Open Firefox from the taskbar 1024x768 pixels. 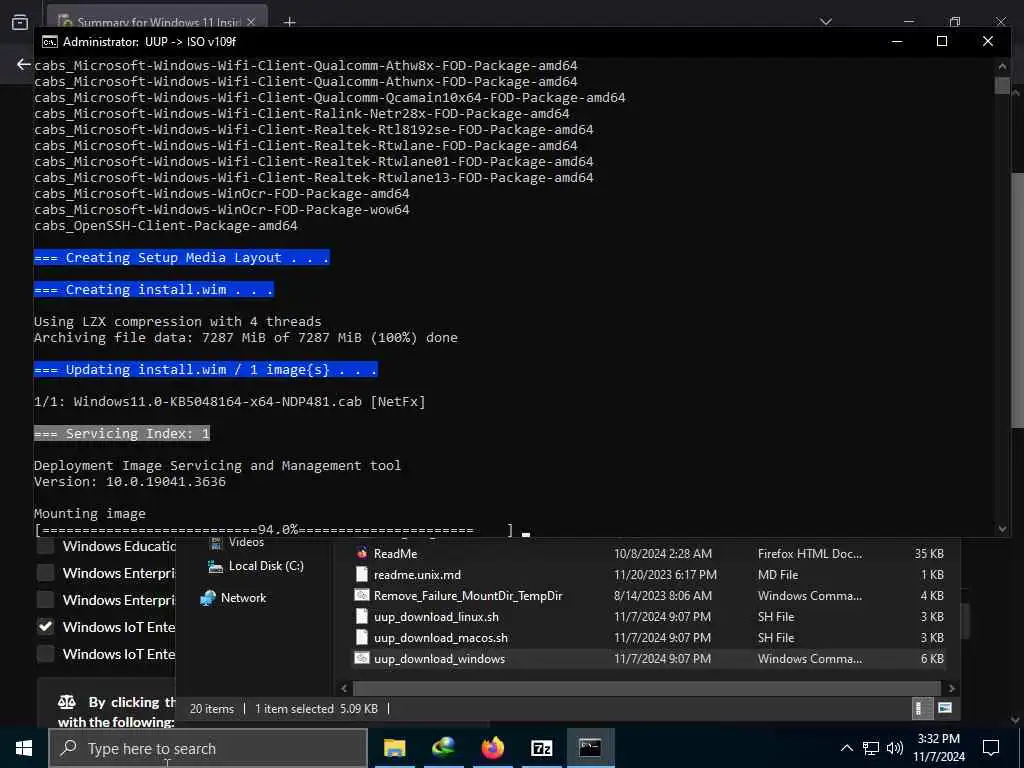point(493,748)
